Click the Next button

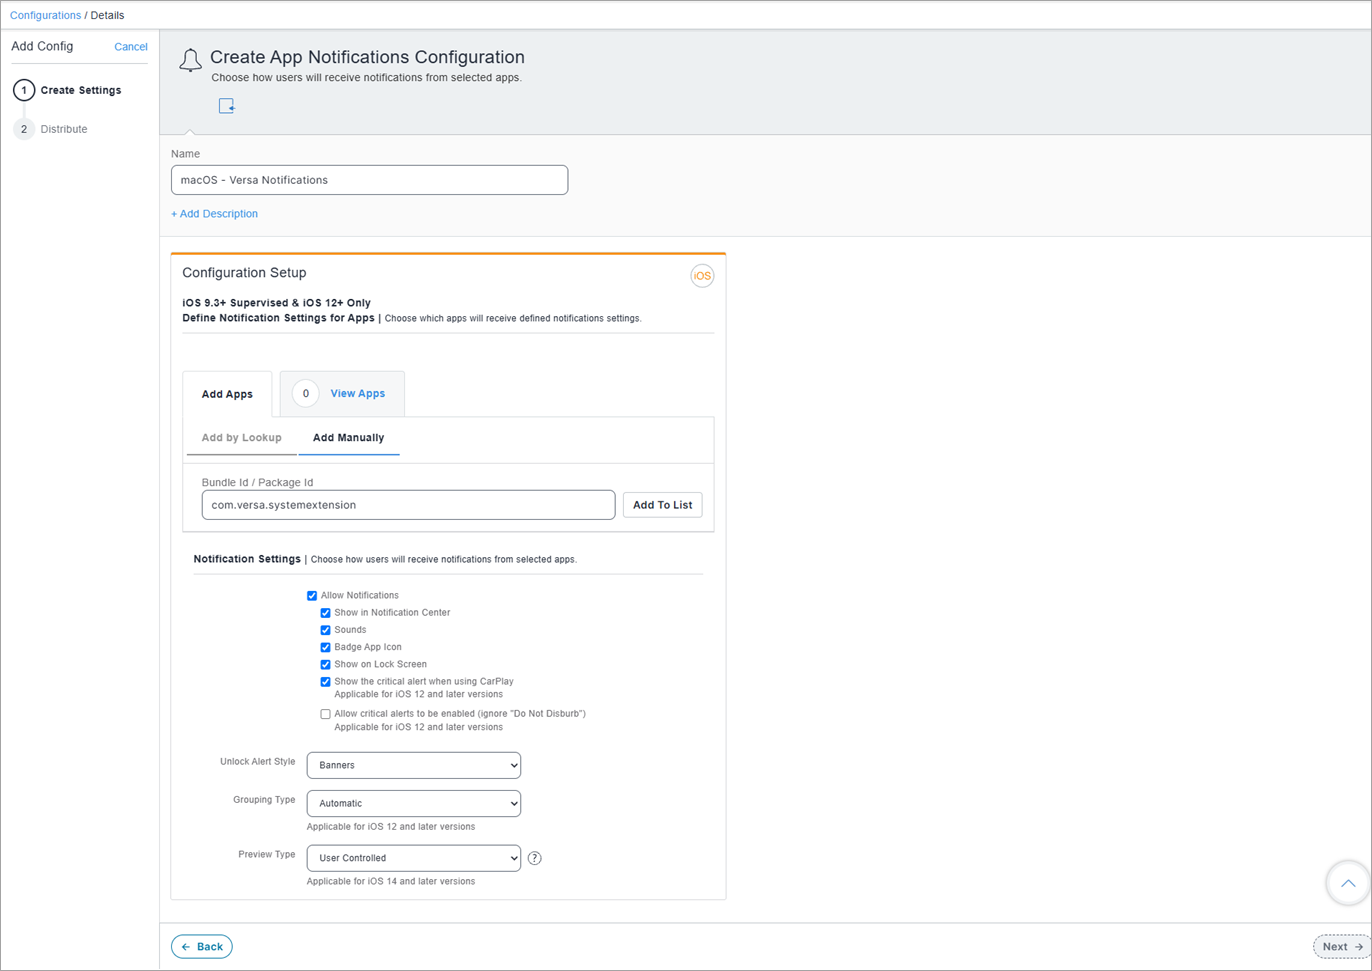[1342, 946]
